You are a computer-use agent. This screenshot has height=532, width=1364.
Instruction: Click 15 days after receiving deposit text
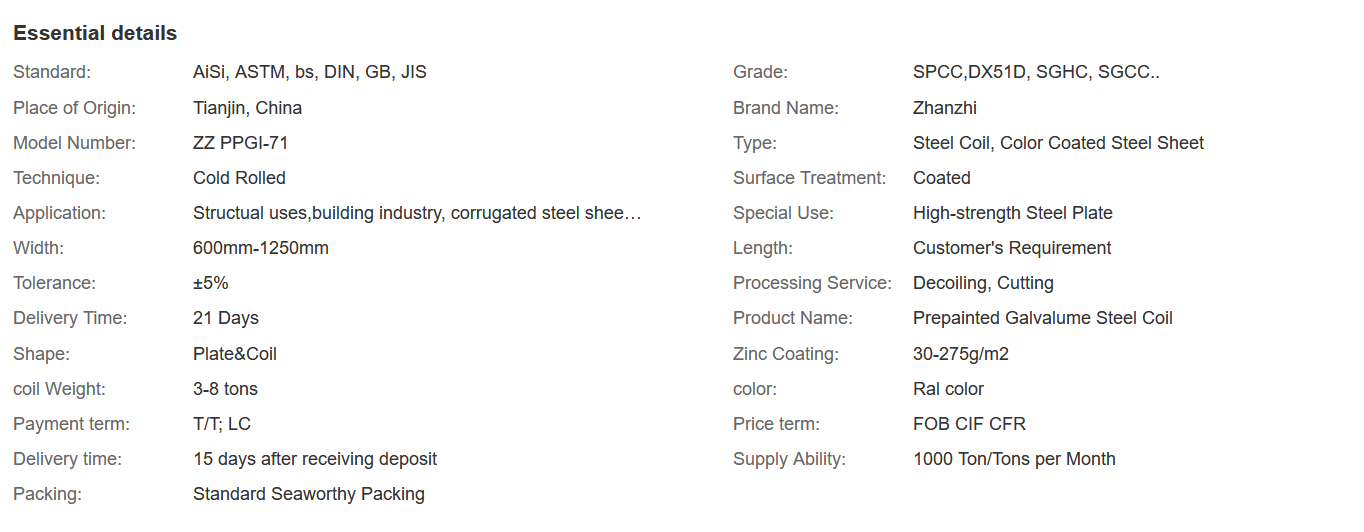coord(314,459)
